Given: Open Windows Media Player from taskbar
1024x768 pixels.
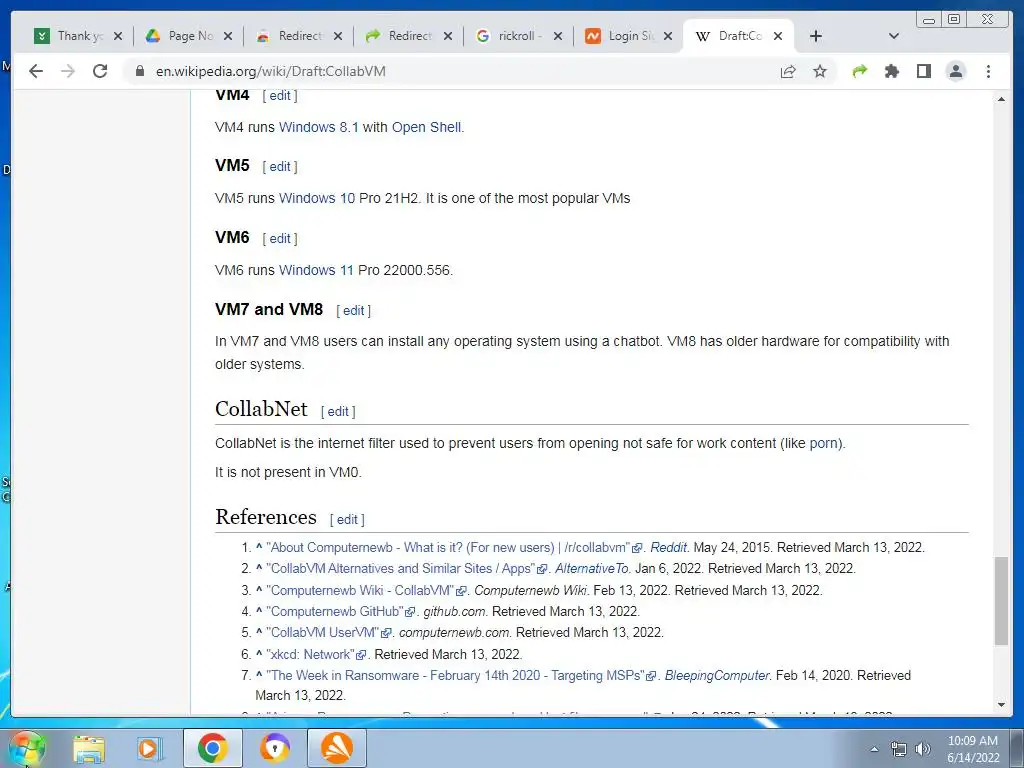Looking at the screenshot, I should pyautogui.click(x=149, y=748).
